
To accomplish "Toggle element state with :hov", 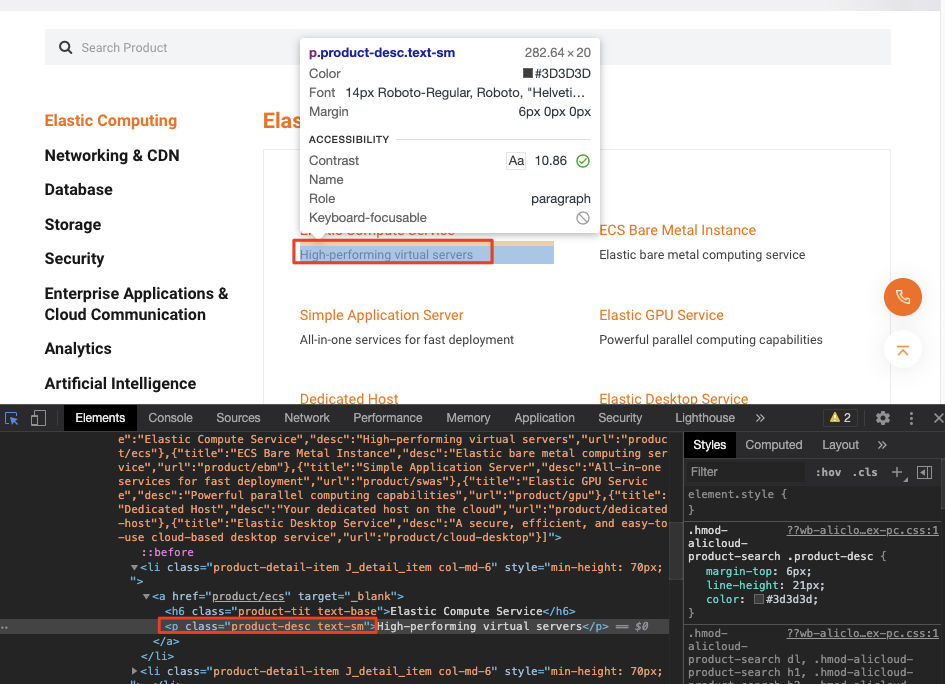I will (828, 472).
